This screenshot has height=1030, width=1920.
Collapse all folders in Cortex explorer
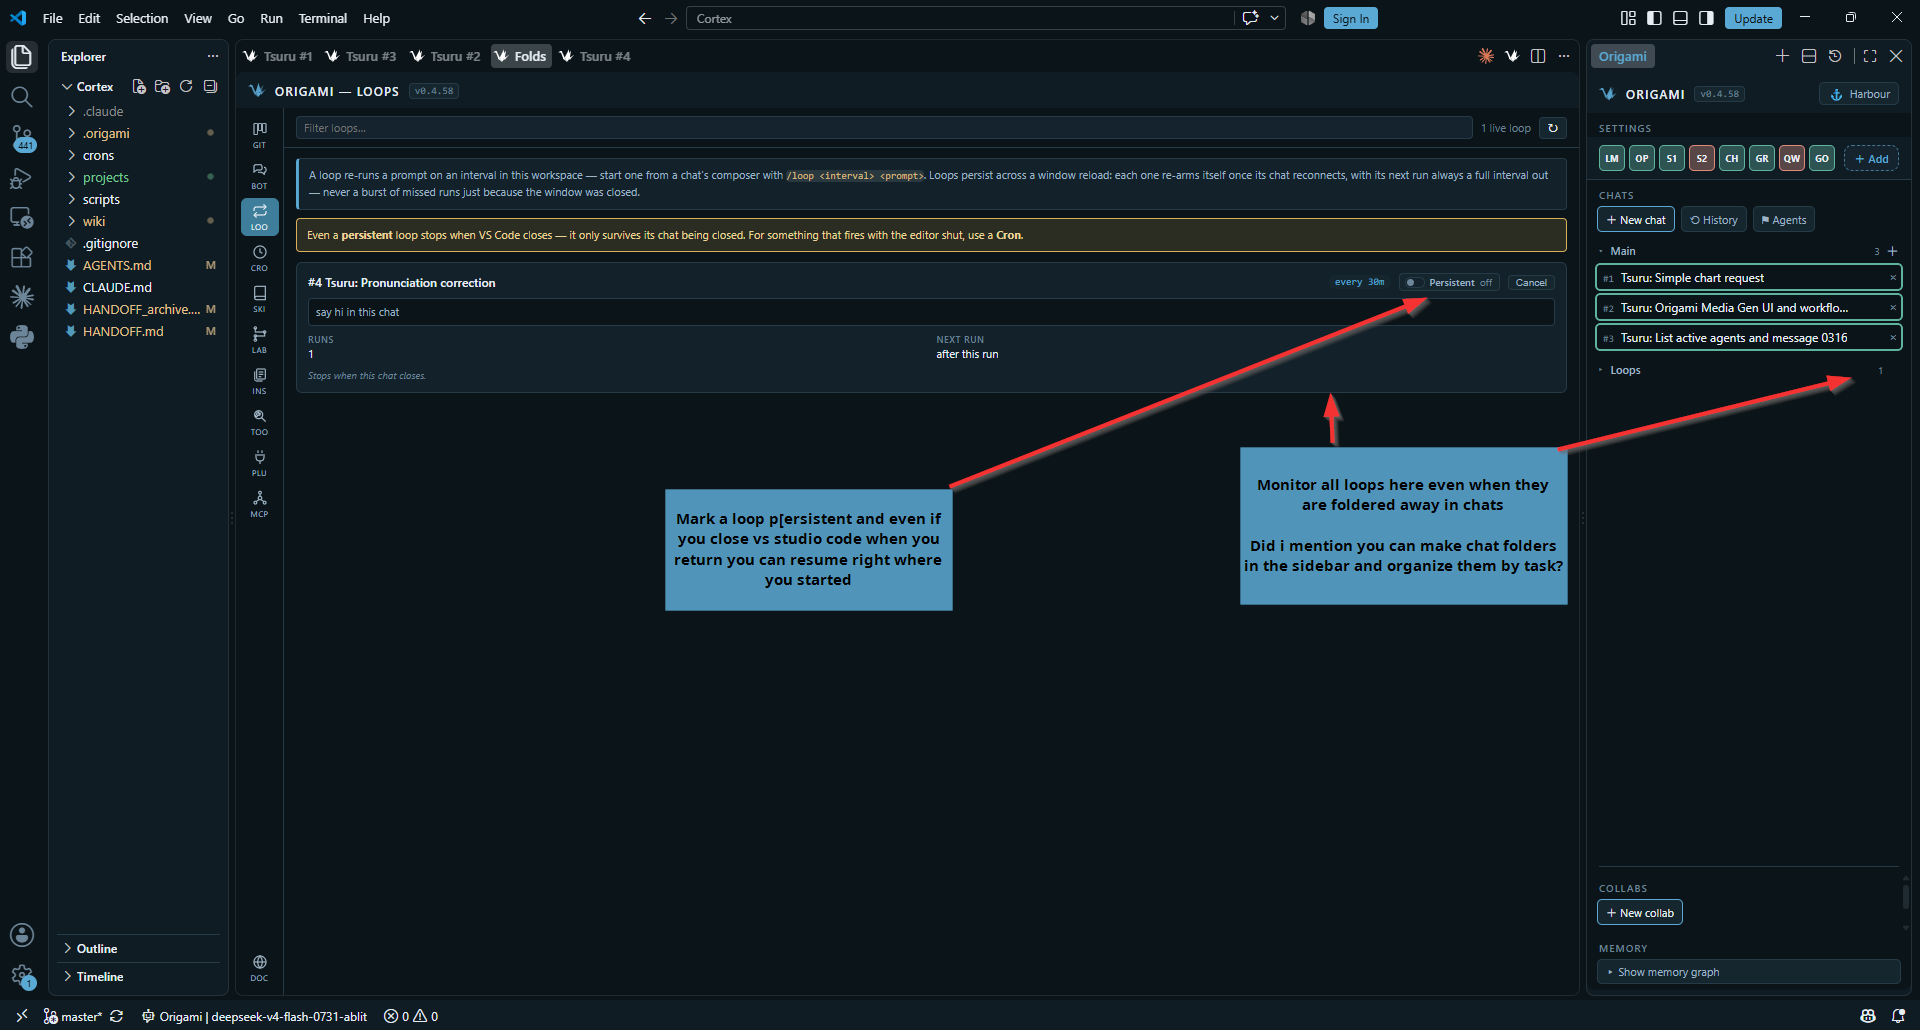pos(210,87)
